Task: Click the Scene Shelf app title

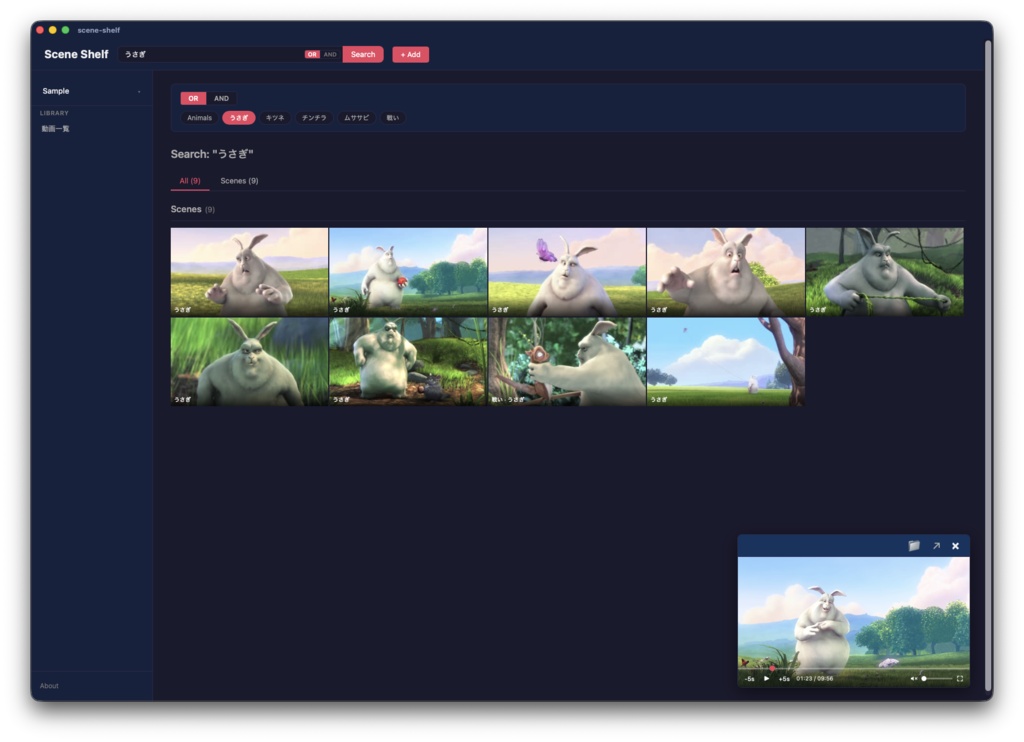Action: point(76,54)
